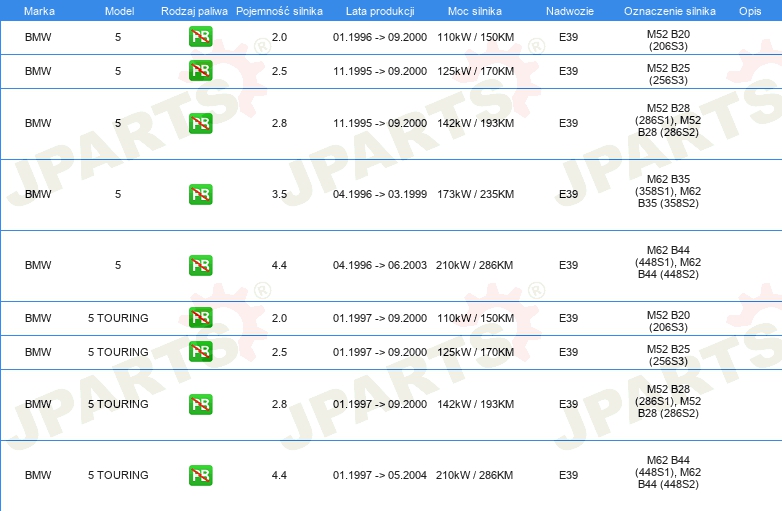The image size is (782, 511).
Task: Click engine code M52 B20 in BMW 5 row
Action: pos(668,40)
